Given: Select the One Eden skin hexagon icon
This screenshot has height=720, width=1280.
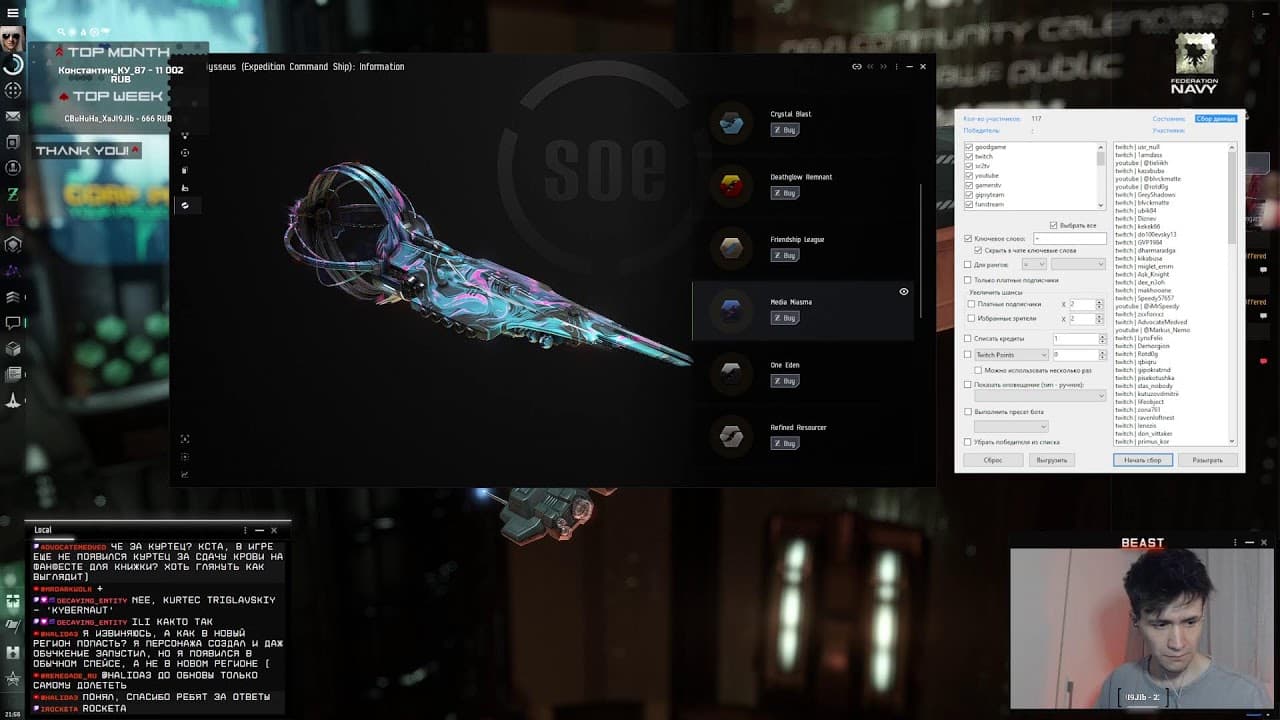Looking at the screenshot, I should click(x=731, y=373).
